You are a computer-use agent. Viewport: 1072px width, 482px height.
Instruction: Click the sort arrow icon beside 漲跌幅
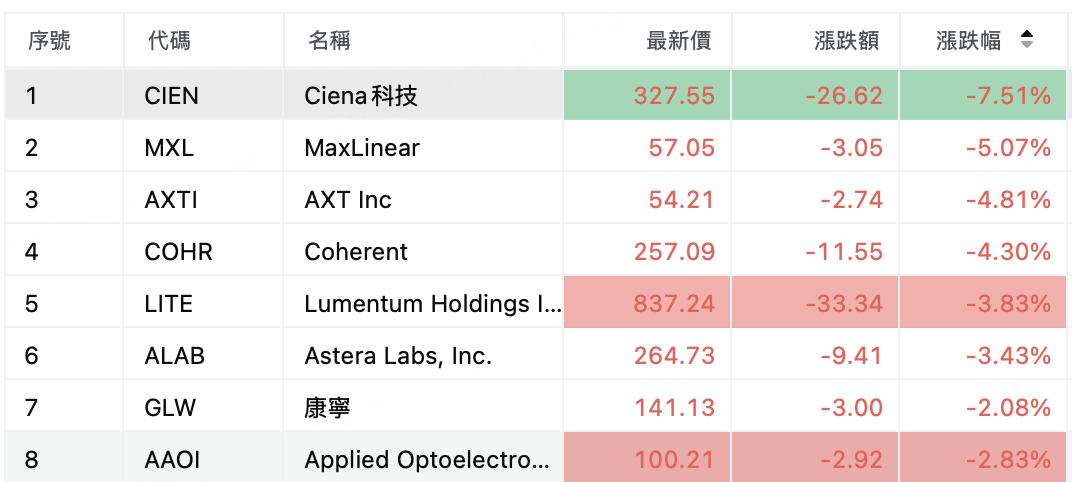pos(1026,40)
